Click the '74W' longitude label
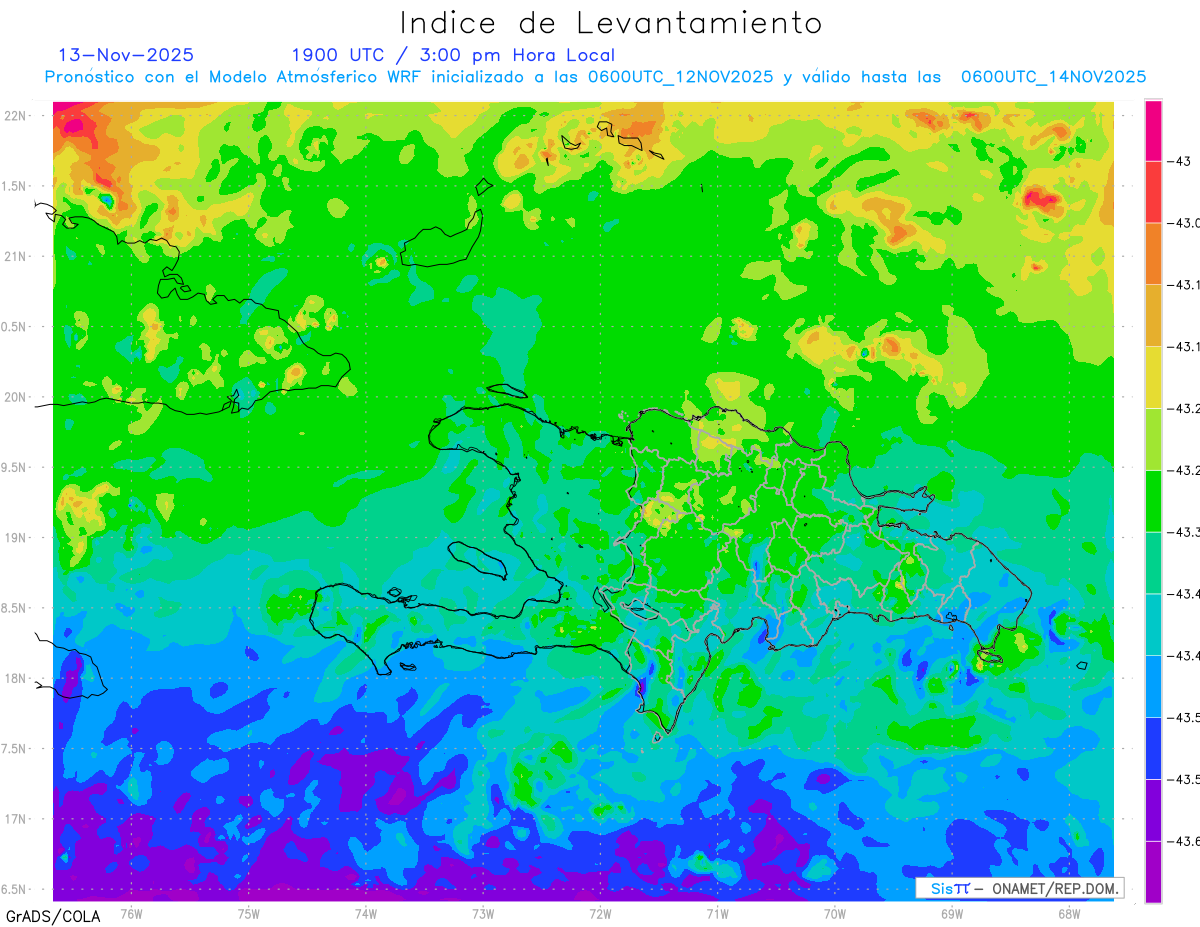1200x927 pixels. click(366, 913)
